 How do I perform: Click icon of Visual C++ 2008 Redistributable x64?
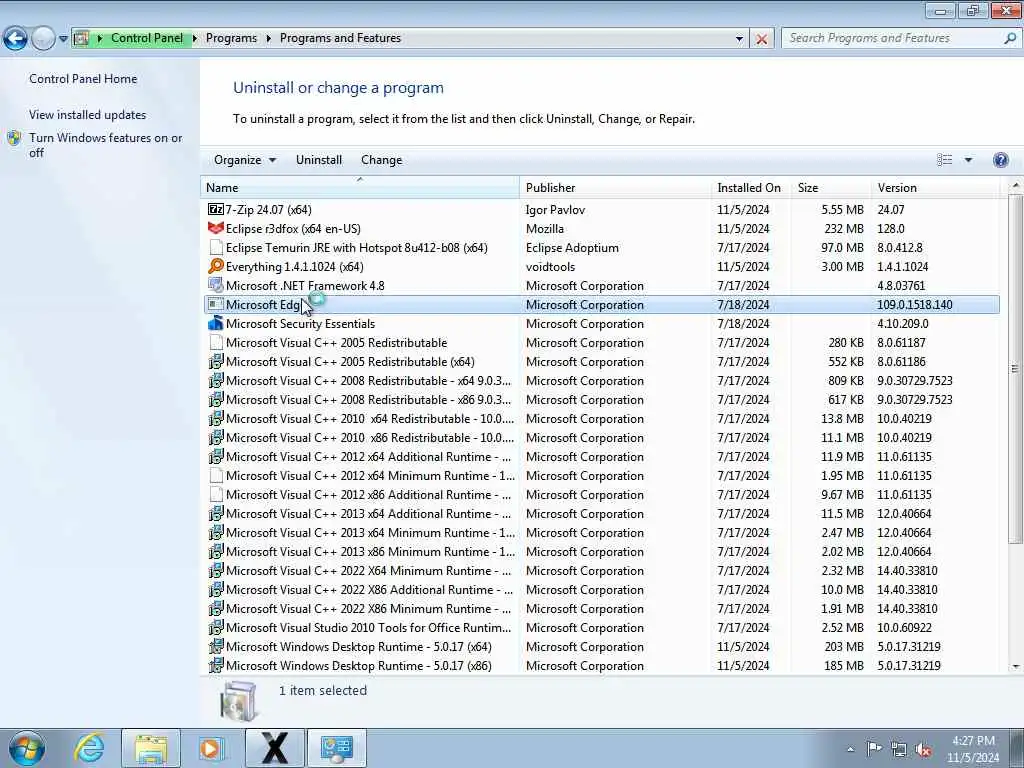click(216, 380)
